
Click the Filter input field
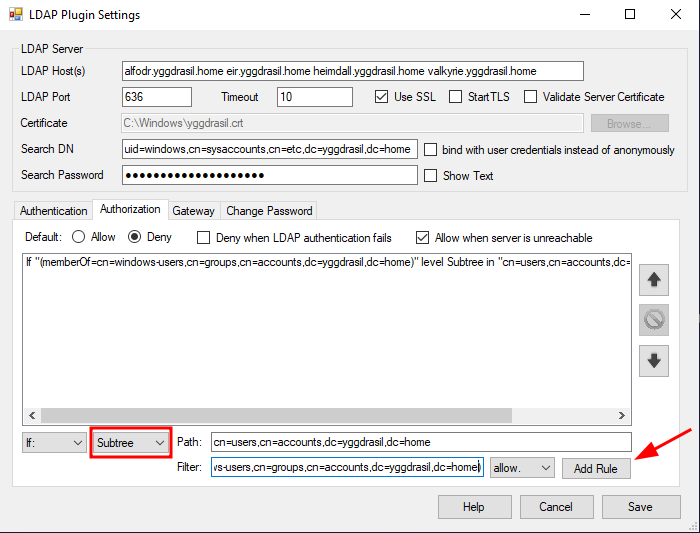click(x=347, y=467)
